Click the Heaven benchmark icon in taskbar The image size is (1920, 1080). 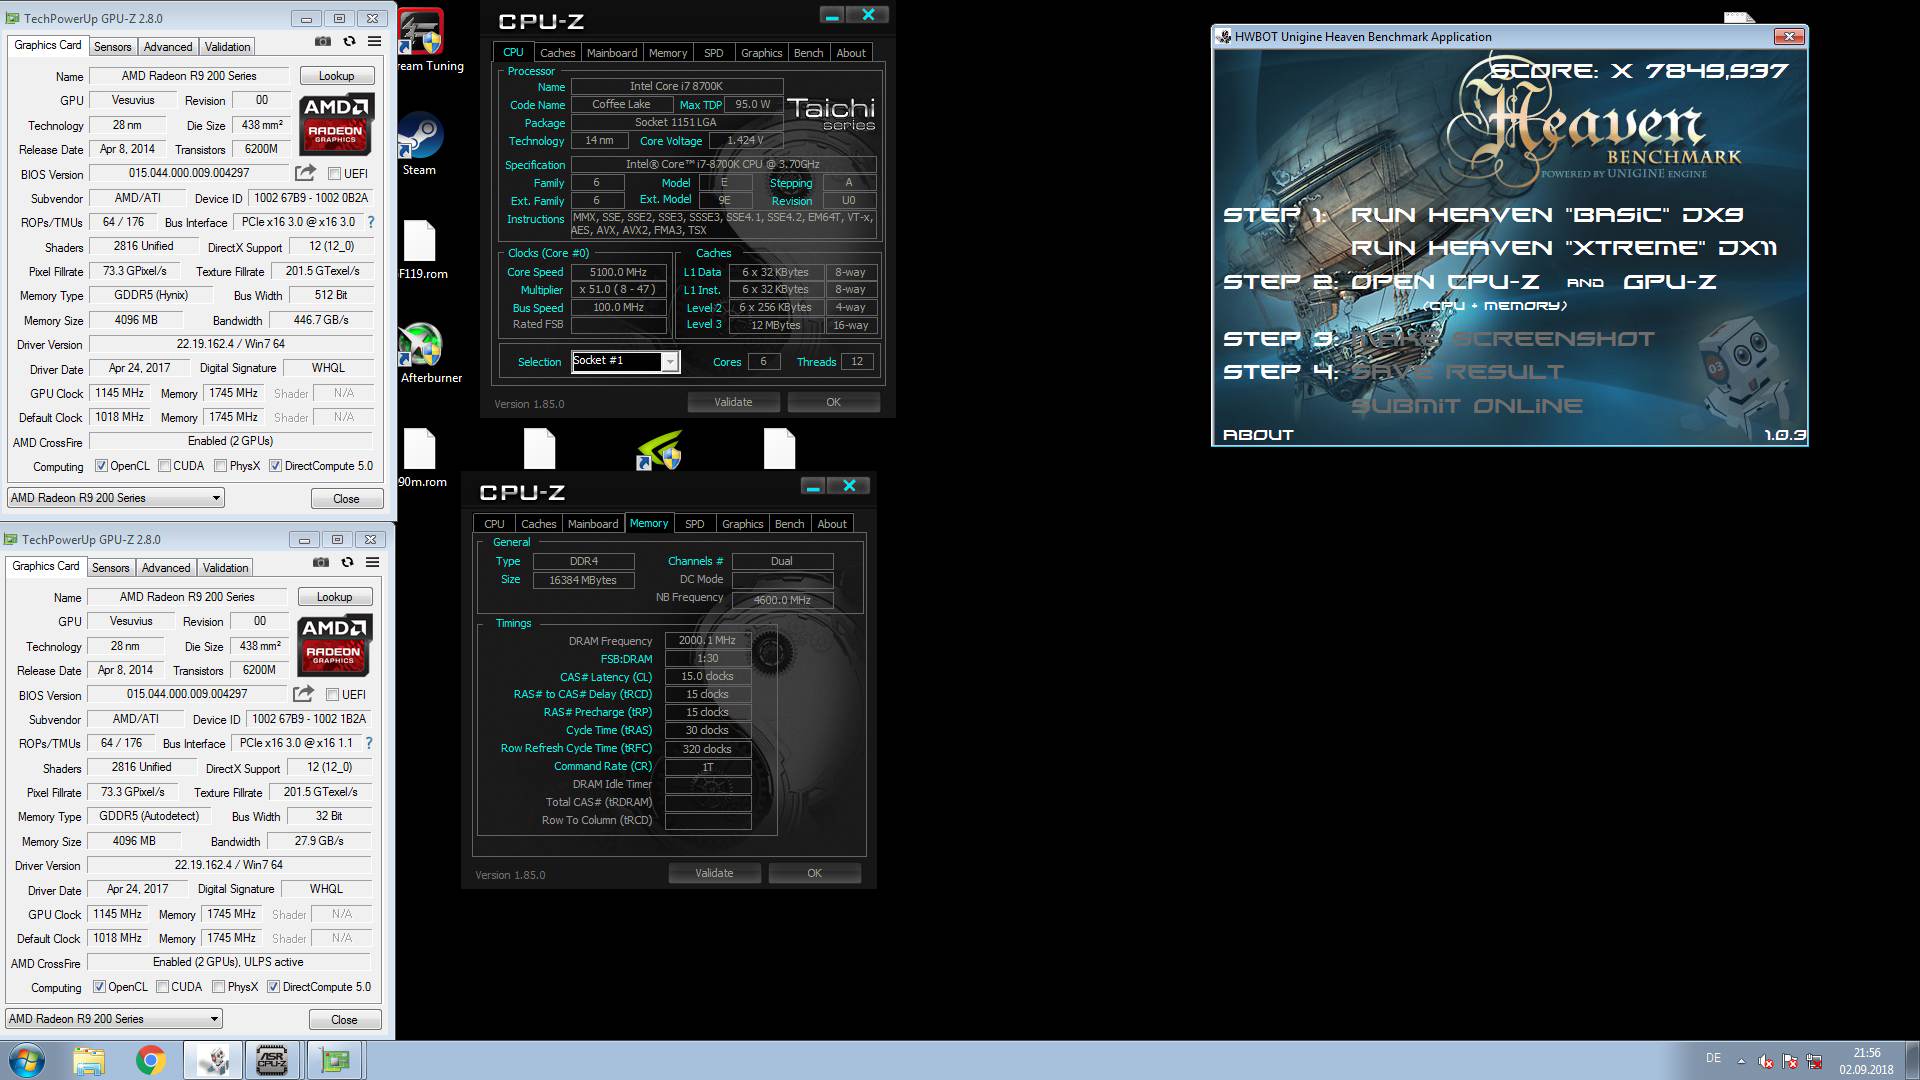[212, 1060]
